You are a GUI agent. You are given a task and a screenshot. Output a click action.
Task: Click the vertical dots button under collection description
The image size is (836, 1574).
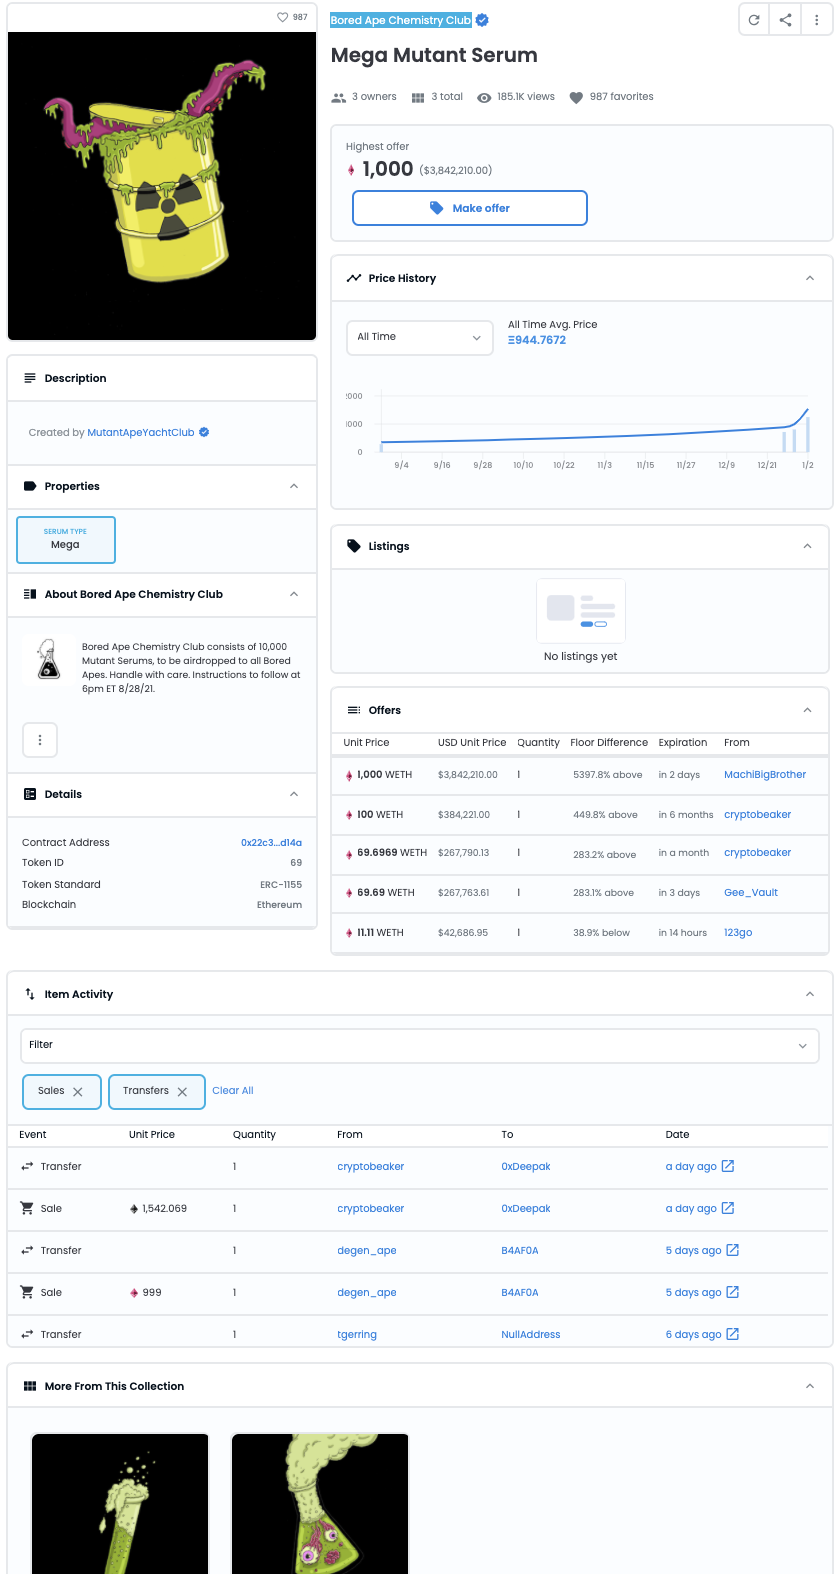pos(40,740)
